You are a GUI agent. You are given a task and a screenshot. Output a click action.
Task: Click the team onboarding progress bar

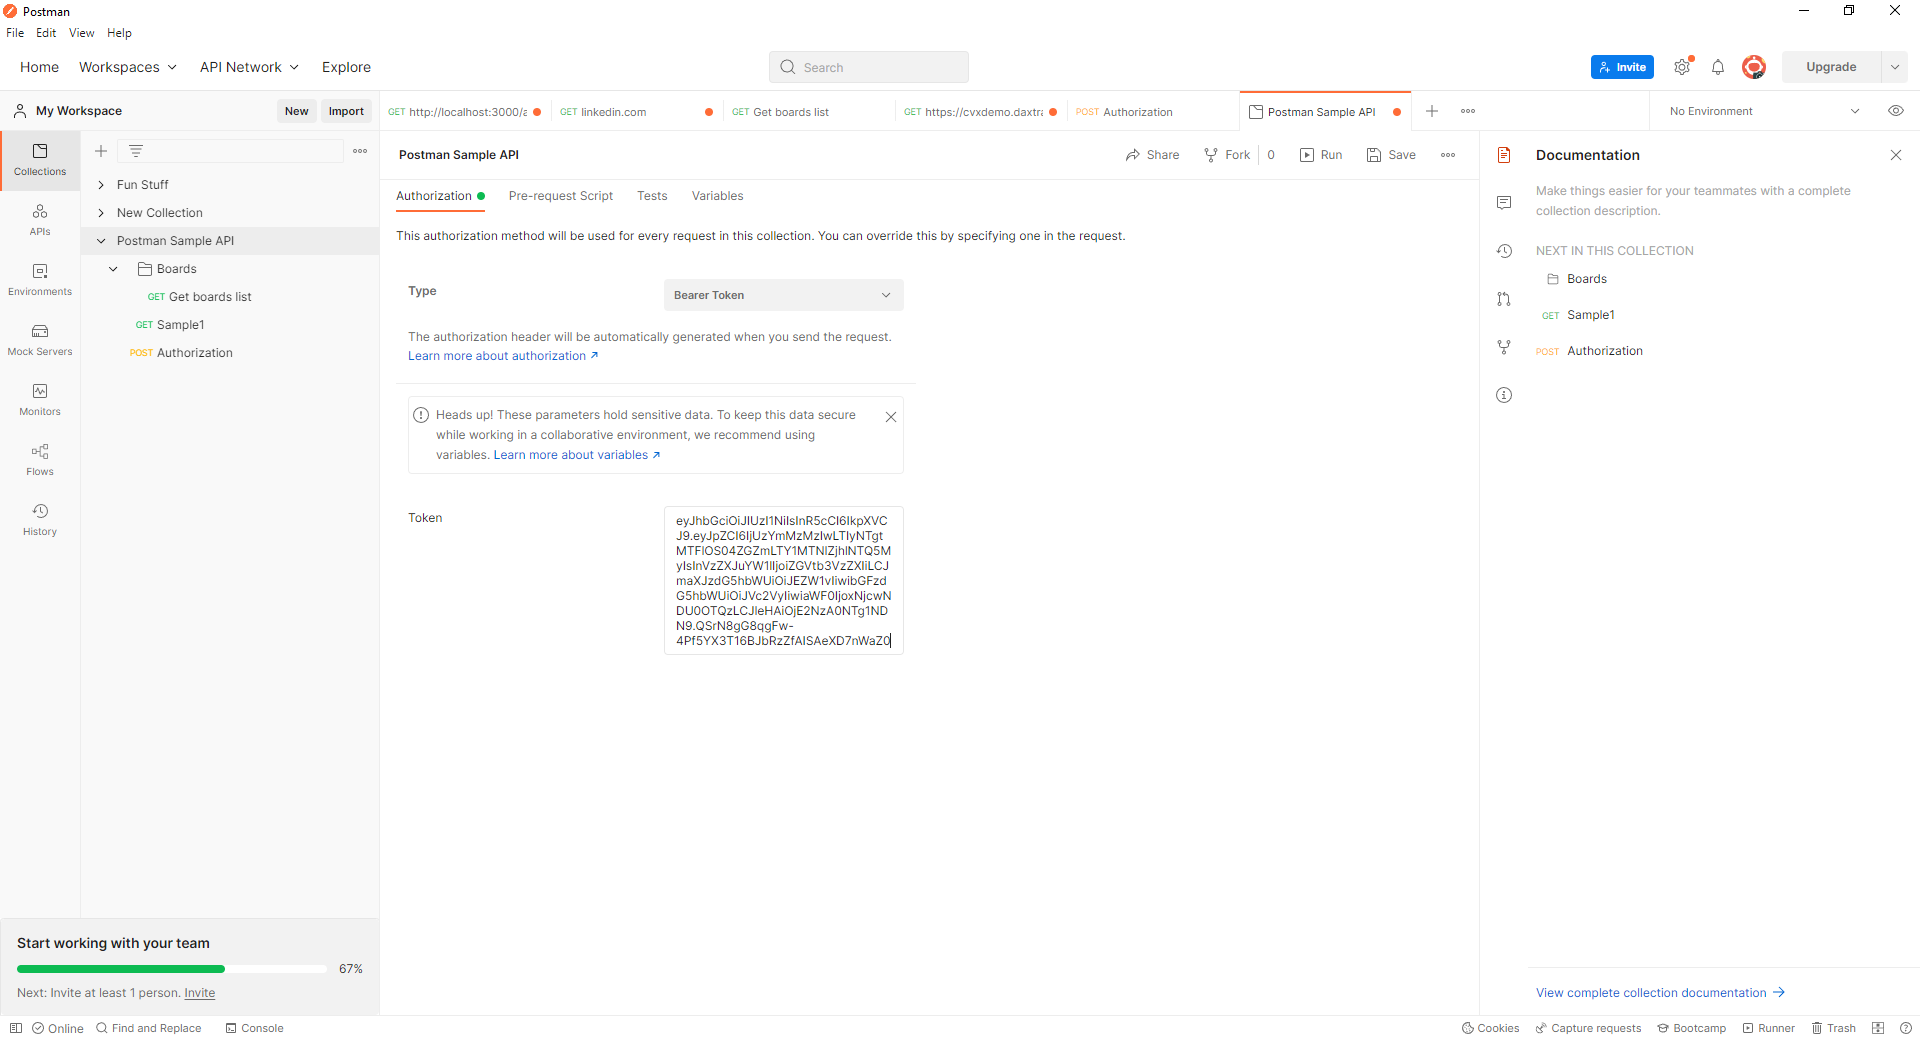172,969
